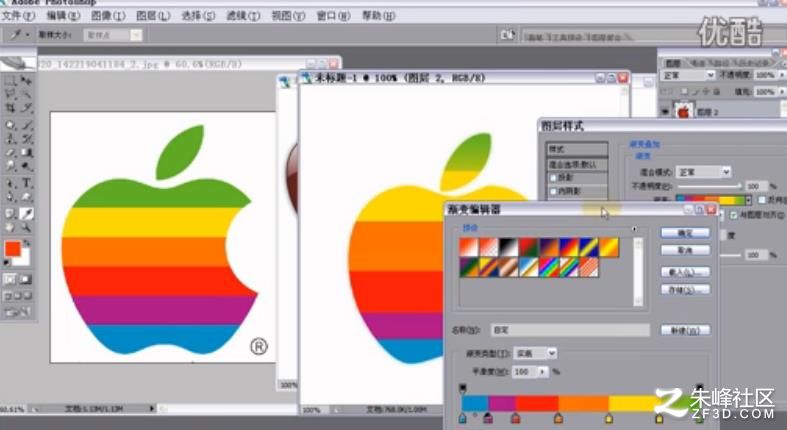Toggle lock all in Layers panel
787x430 pixels.
716,92
